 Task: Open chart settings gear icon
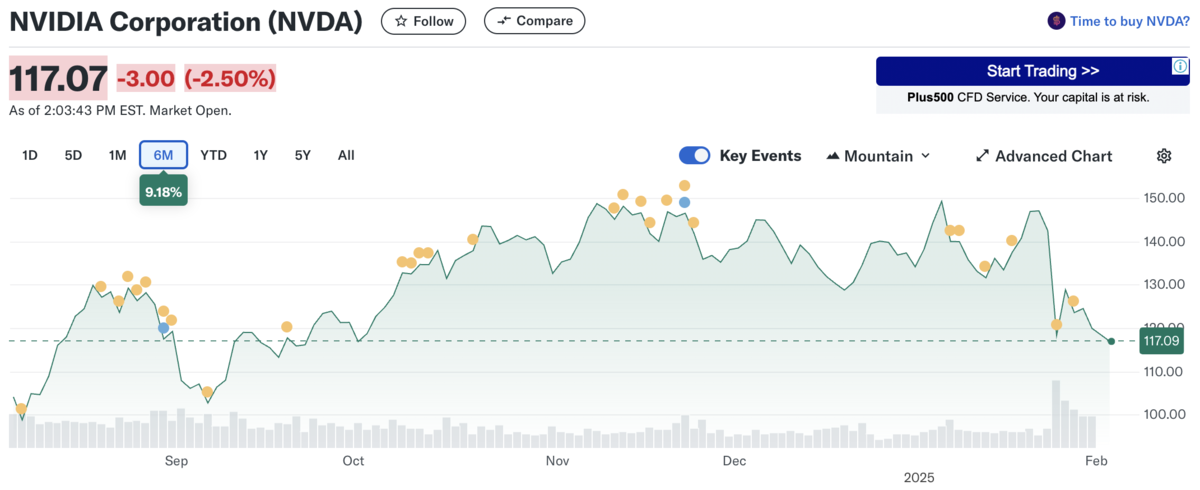point(1164,156)
